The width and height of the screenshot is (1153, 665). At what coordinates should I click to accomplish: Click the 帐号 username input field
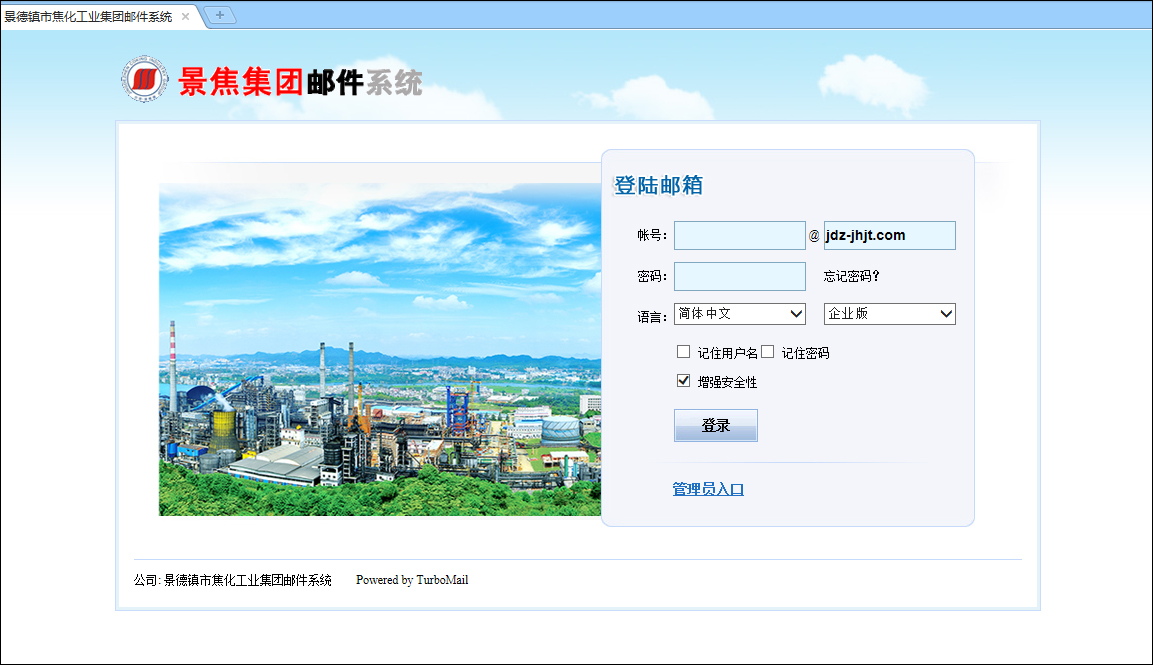(739, 236)
